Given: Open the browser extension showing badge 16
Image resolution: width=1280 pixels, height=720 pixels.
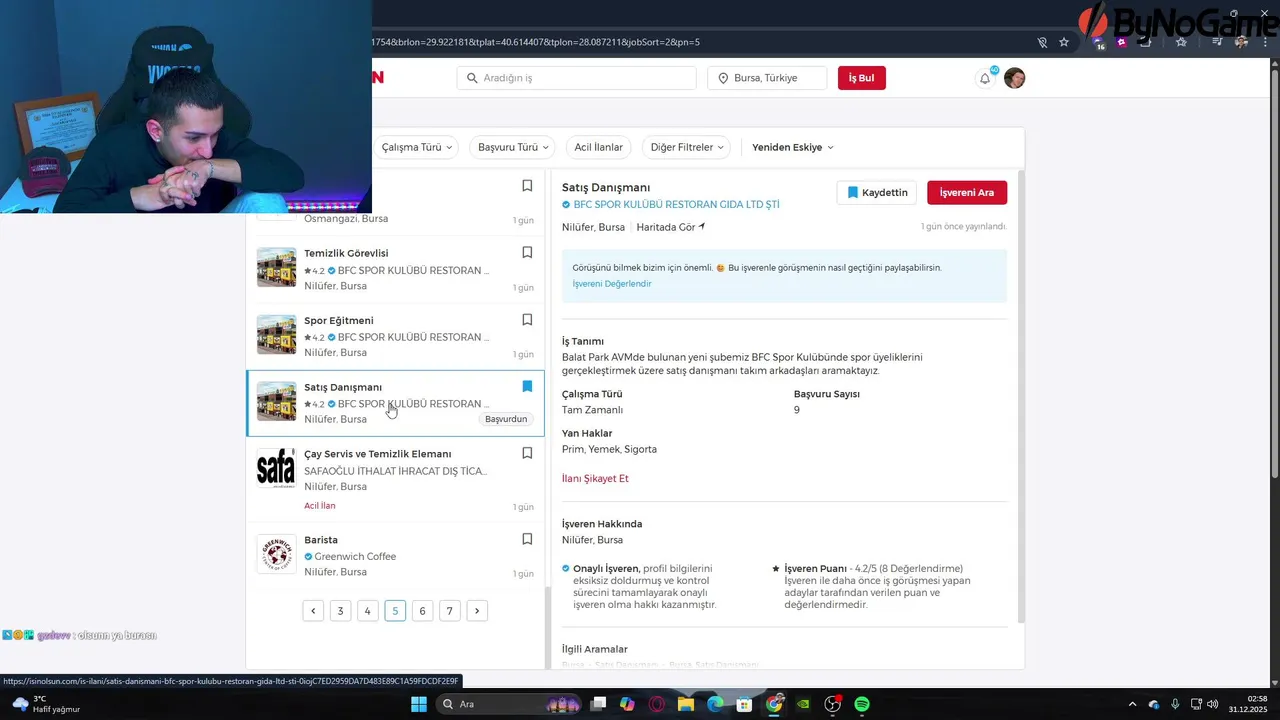Looking at the screenshot, I should (x=1099, y=42).
